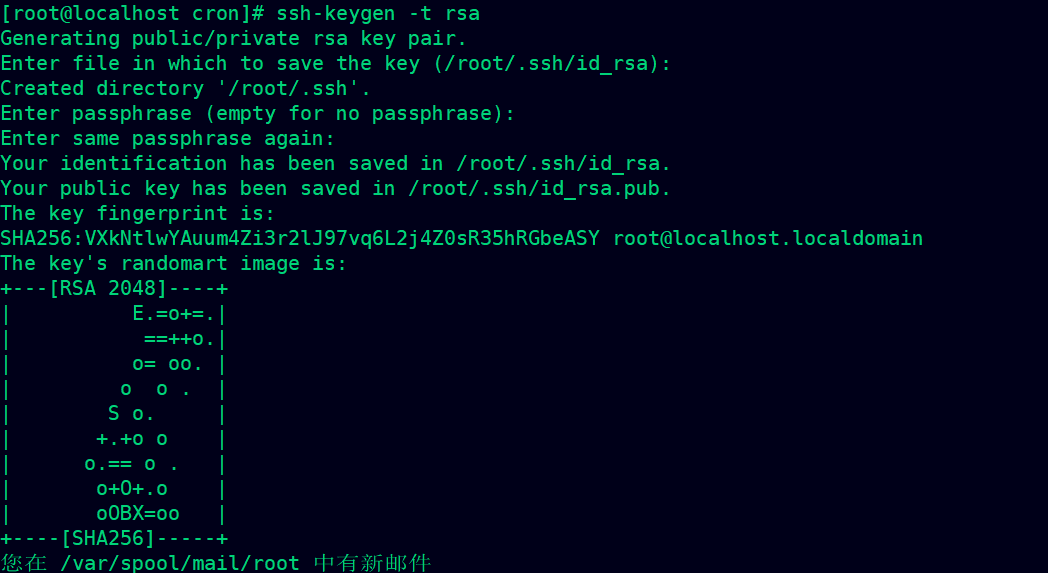Click the 'The key's randomart image is:' line
Image resolution: width=1048 pixels, height=573 pixels.
pos(174,263)
